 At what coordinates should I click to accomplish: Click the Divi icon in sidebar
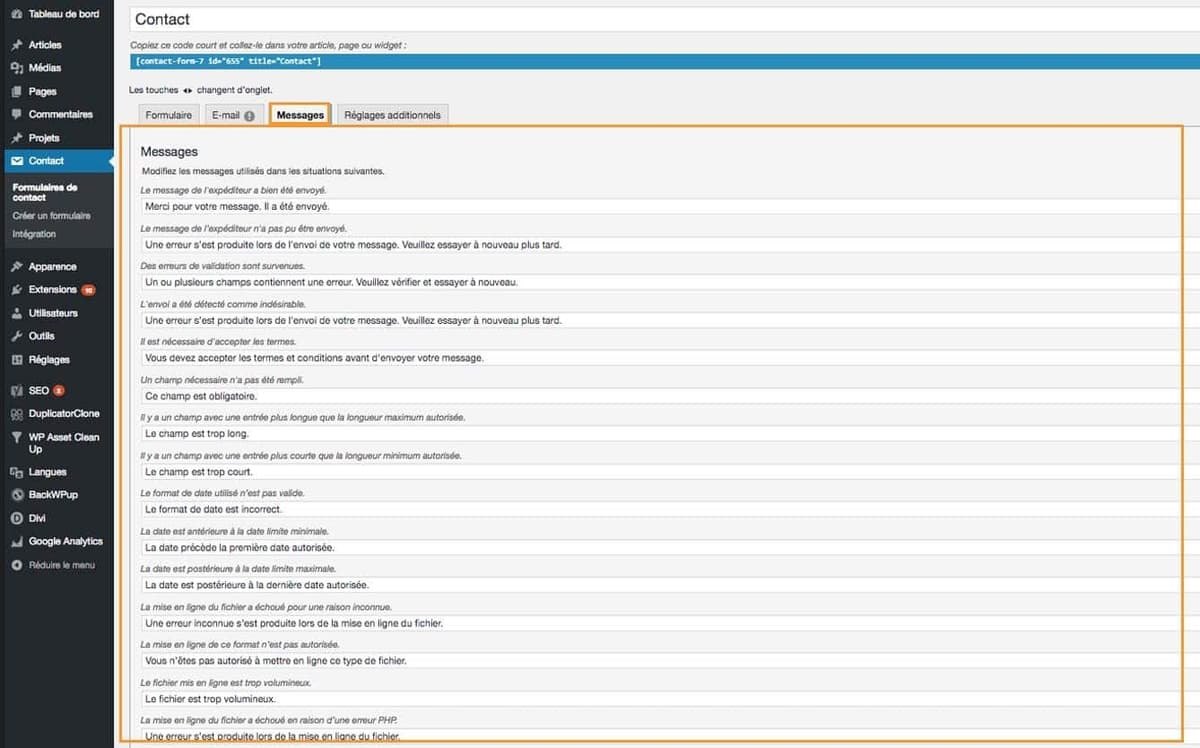(x=16, y=518)
